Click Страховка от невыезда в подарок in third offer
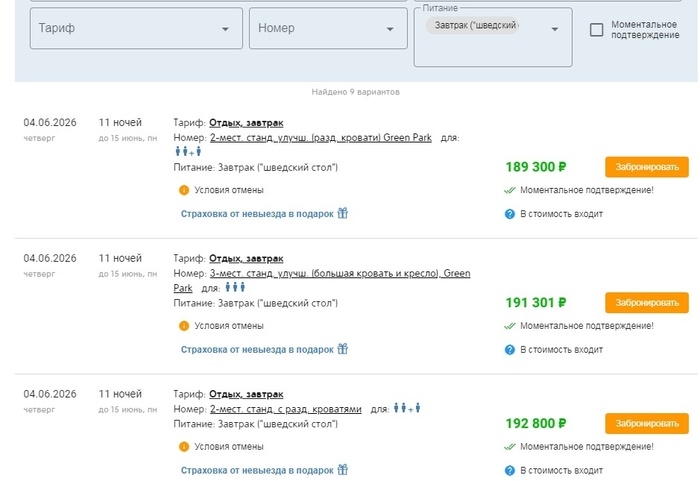Screen dimensions: 700x481 point(257,470)
